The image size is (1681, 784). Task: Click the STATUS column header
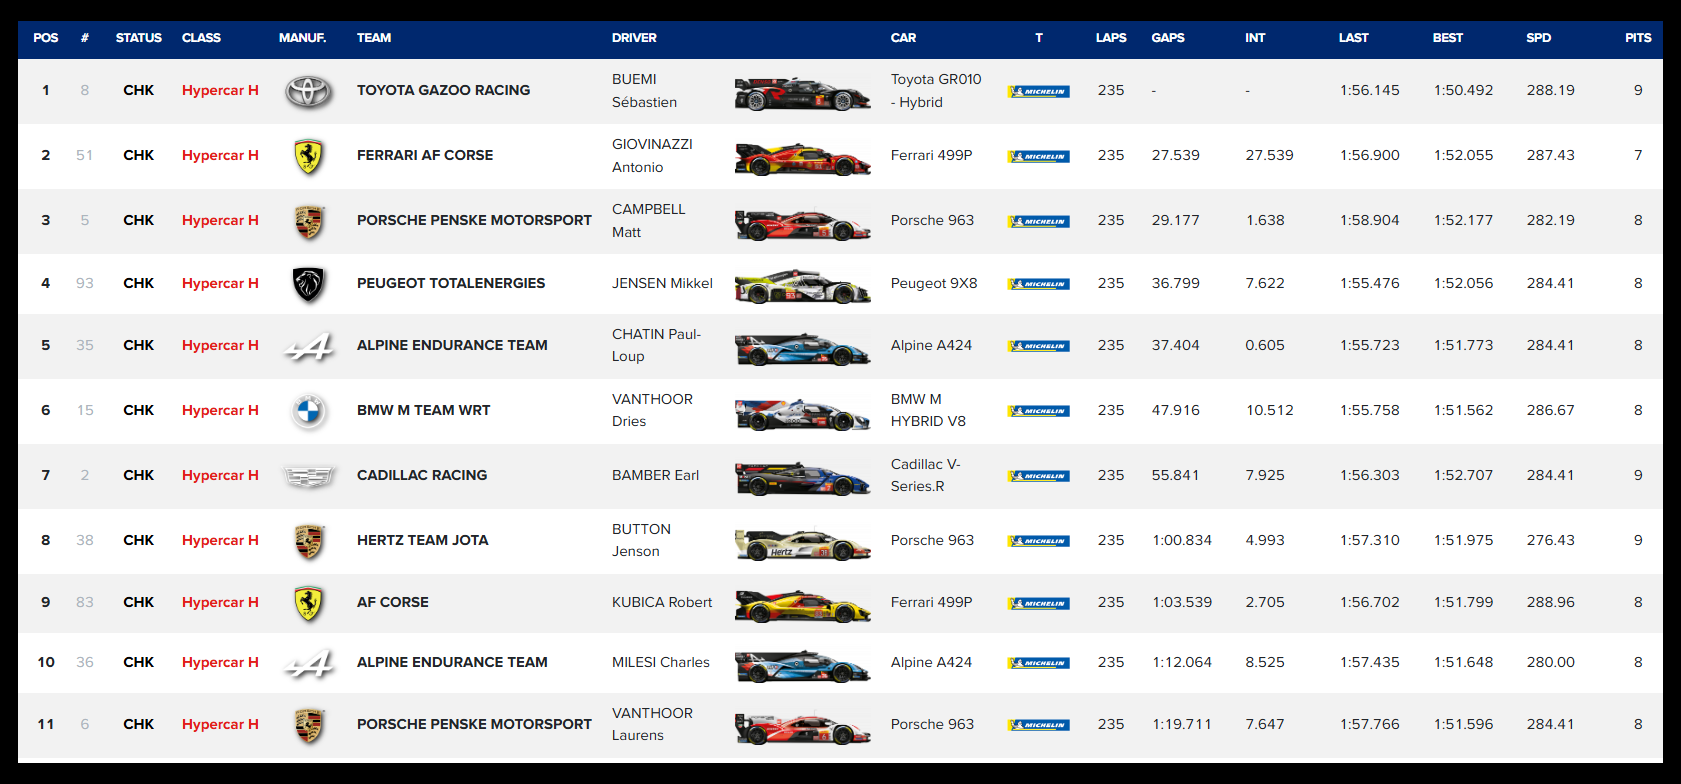(139, 38)
